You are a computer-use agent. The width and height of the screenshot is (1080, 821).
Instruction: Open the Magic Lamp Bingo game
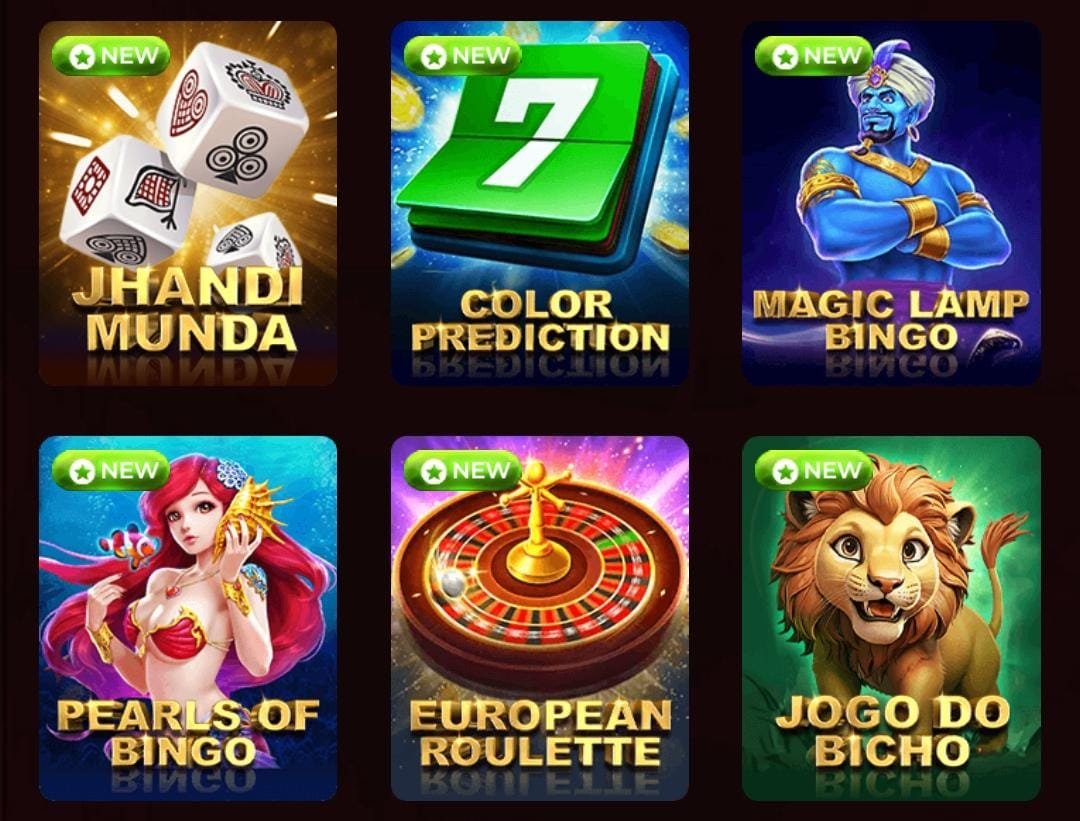click(891, 203)
